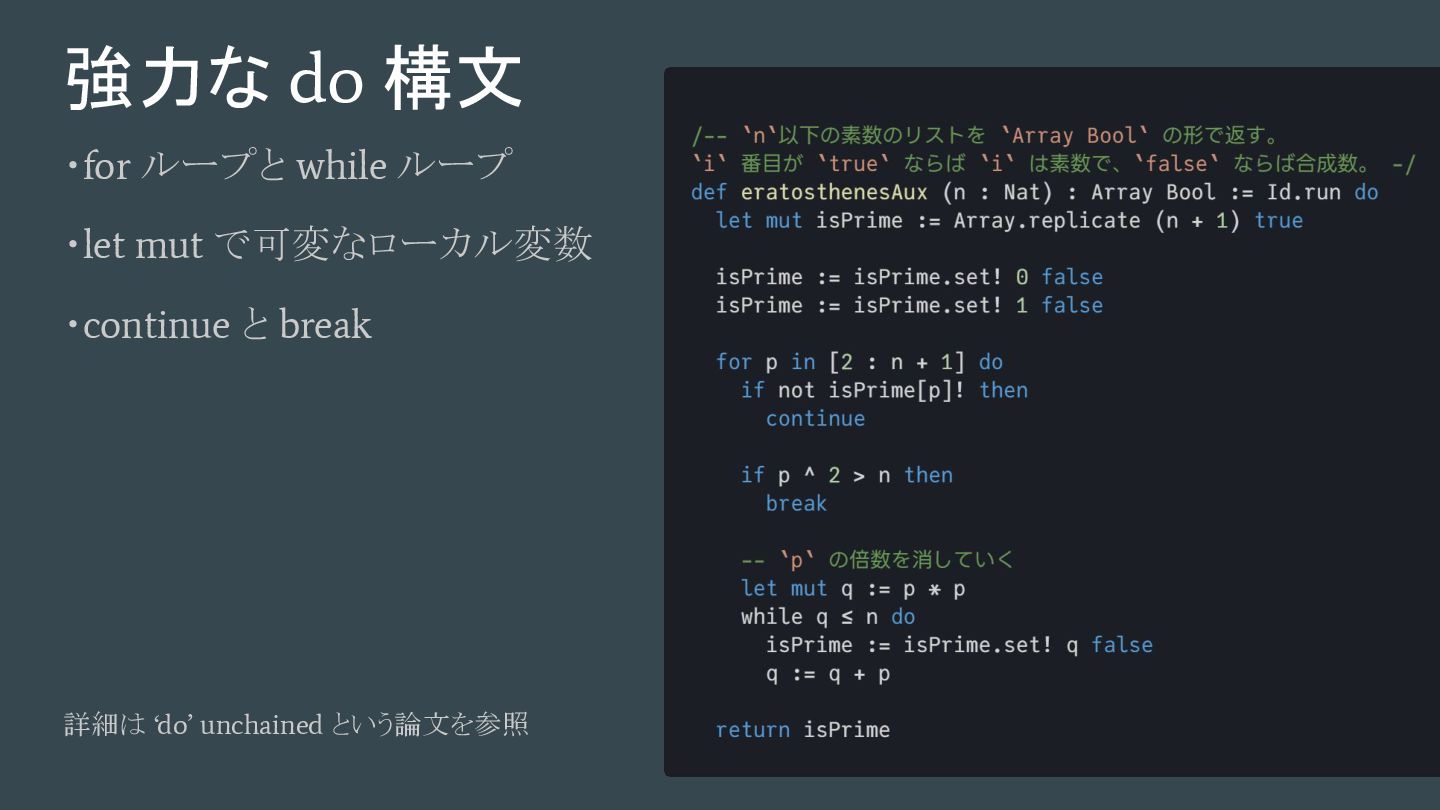Click the slide title '強力な do 構文'
Image resolution: width=1440 pixels, height=810 pixels.
[x=293, y=80]
